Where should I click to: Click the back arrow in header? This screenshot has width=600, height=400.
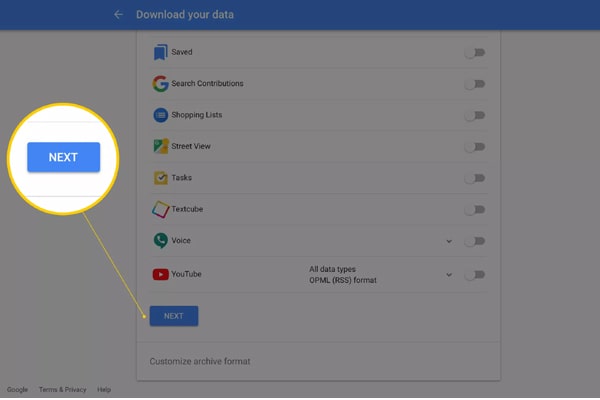pos(118,15)
